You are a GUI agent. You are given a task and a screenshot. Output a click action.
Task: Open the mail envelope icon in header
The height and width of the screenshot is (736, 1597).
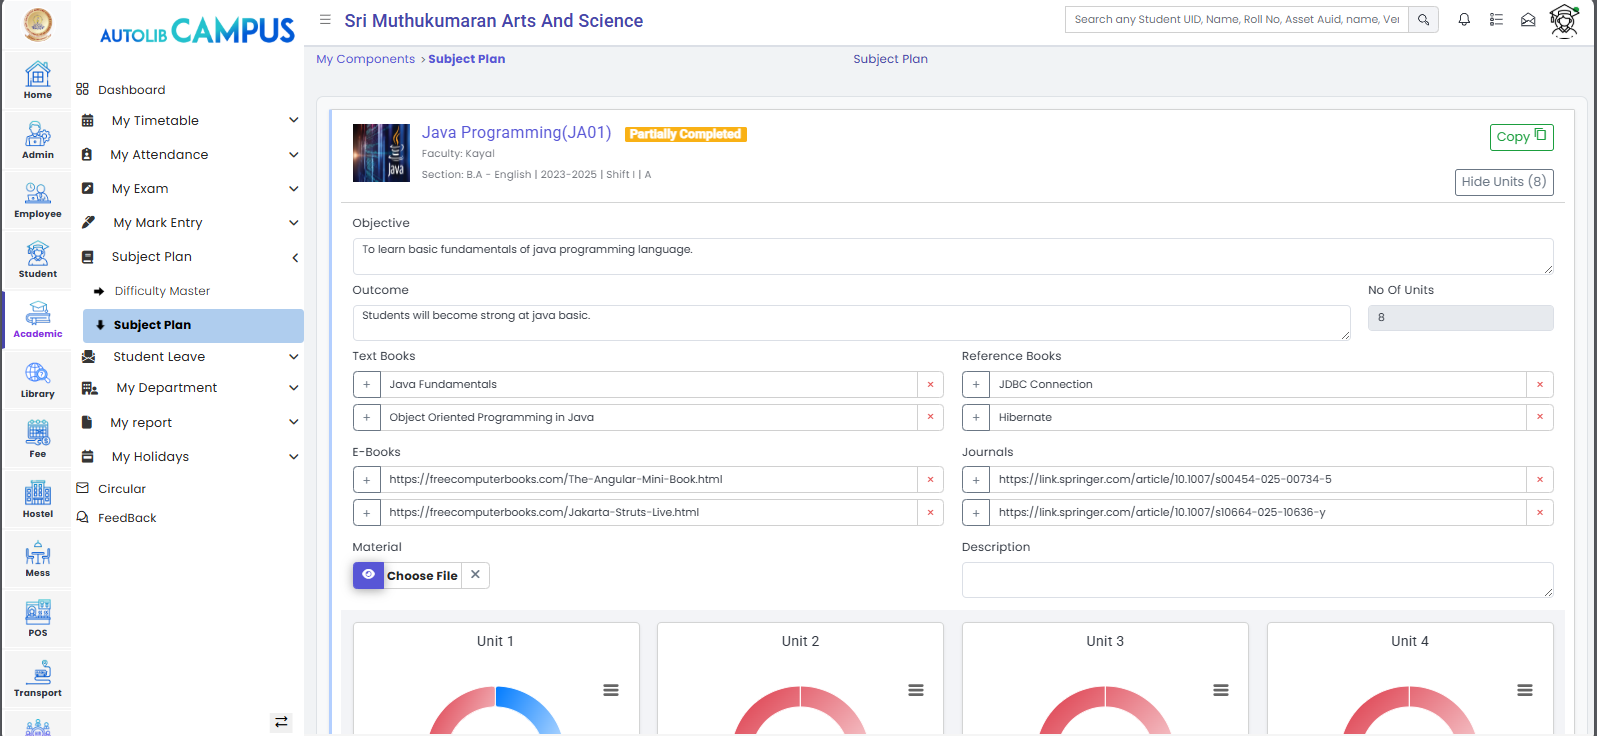click(x=1528, y=20)
